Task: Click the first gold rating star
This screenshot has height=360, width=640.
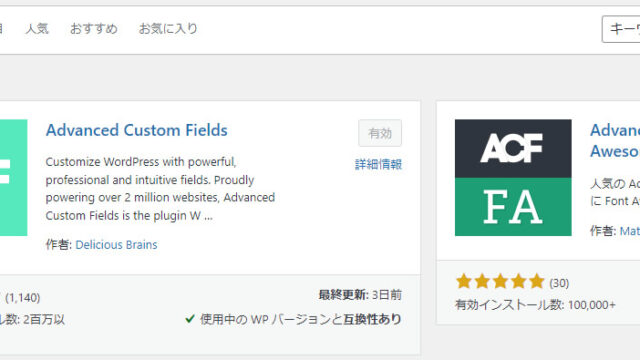Action: (x=464, y=282)
